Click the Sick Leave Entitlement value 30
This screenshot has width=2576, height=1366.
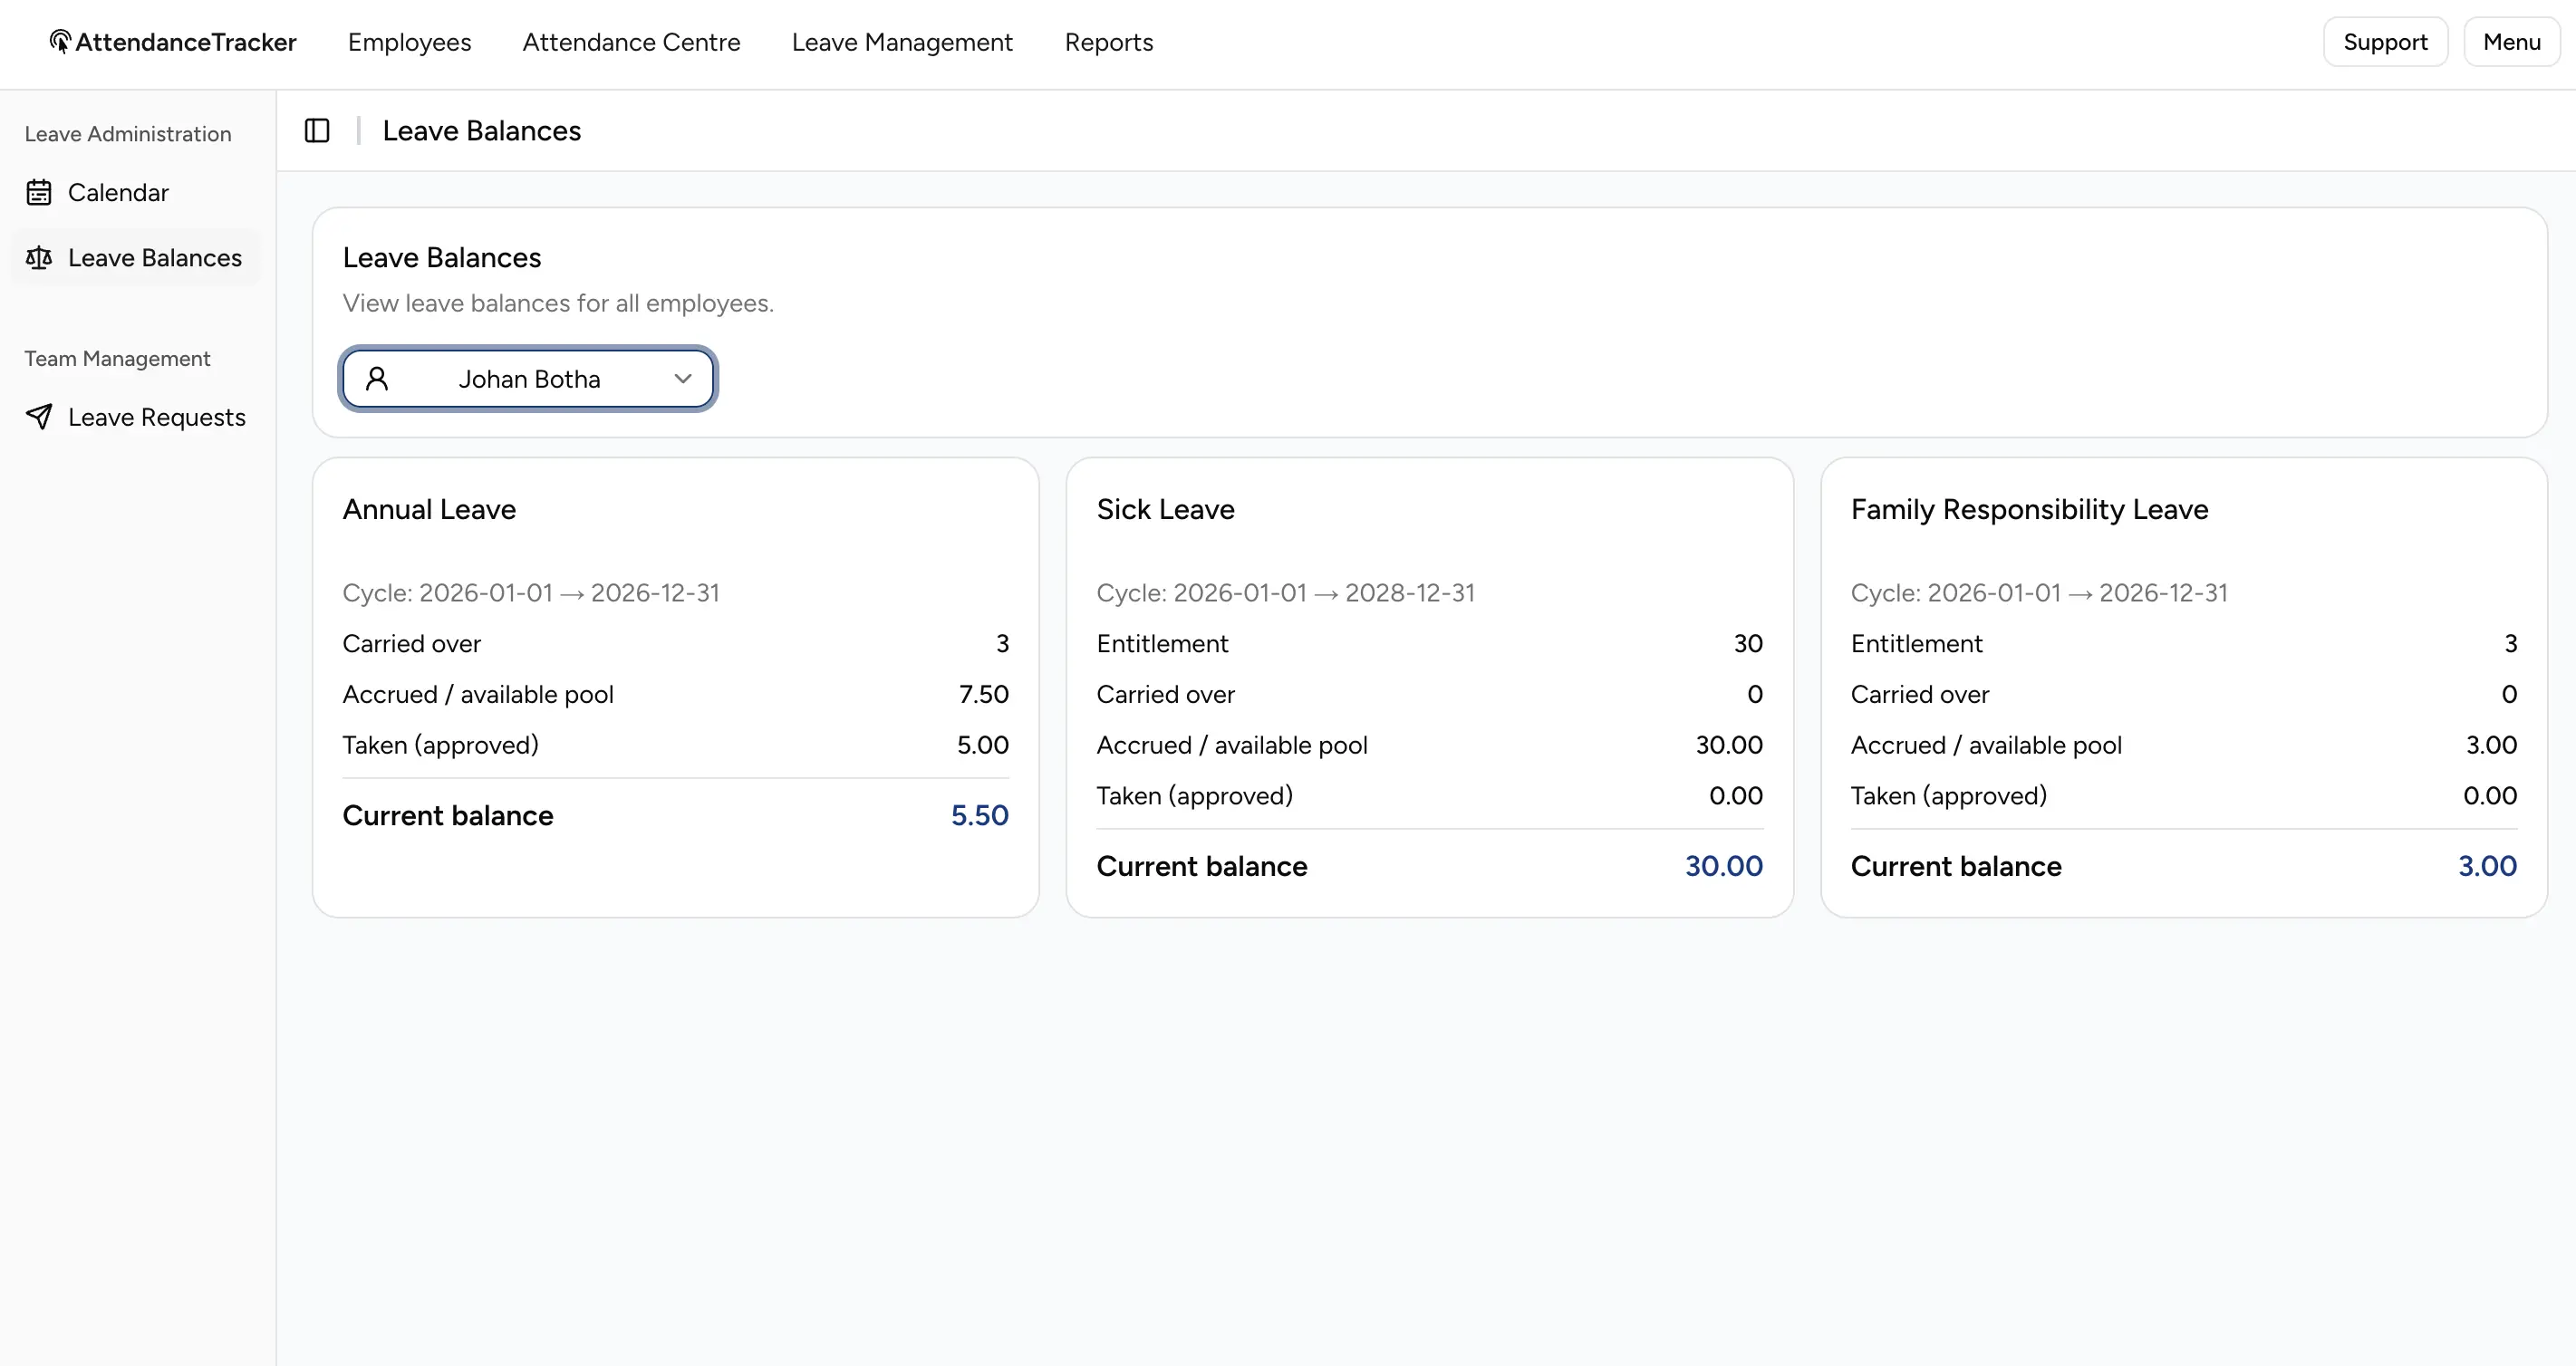pyautogui.click(x=1748, y=643)
